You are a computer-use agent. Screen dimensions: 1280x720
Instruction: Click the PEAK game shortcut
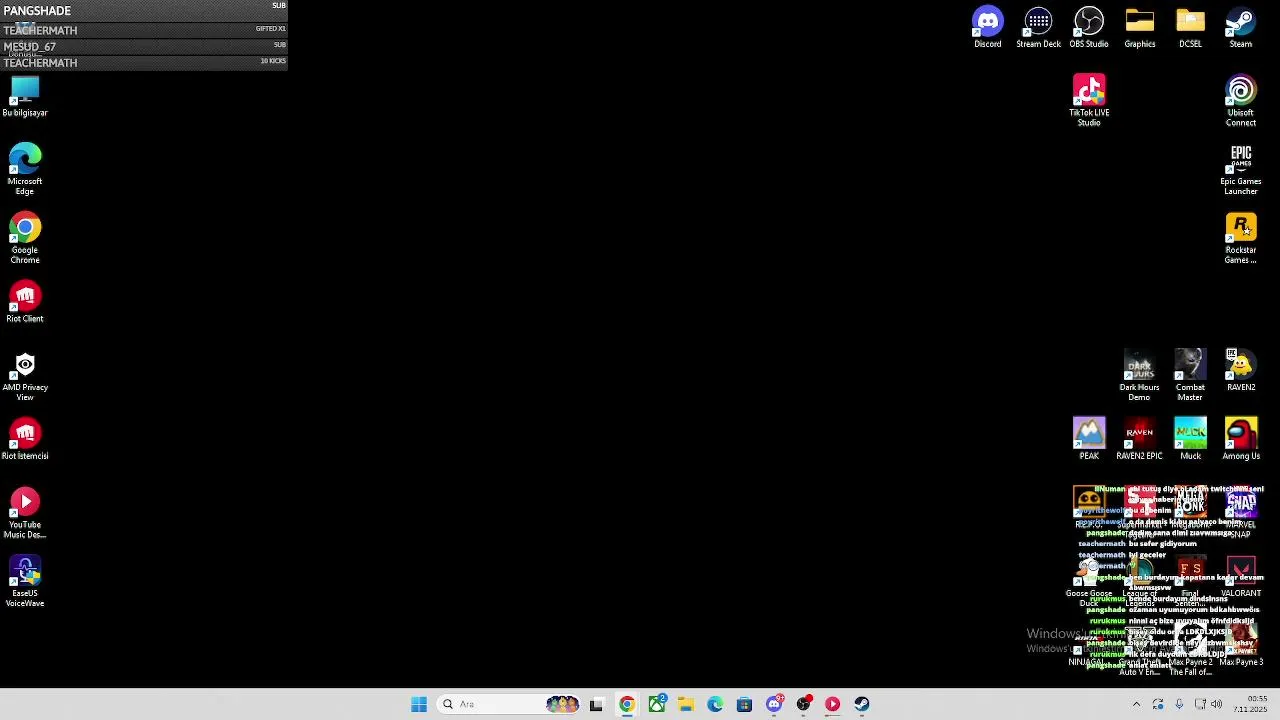[x=1089, y=439]
